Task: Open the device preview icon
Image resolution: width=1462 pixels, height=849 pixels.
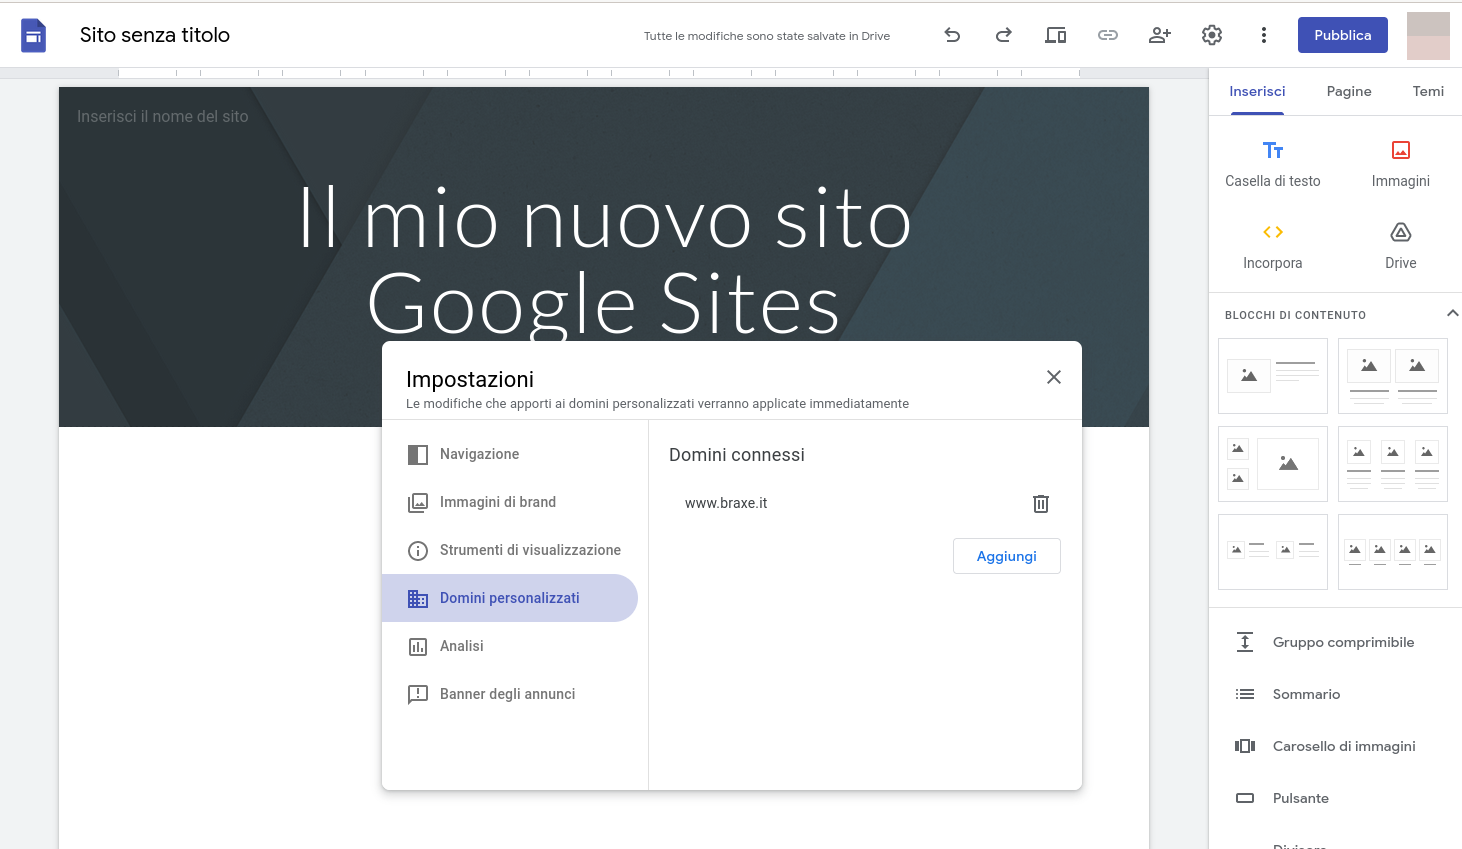Action: [1056, 35]
